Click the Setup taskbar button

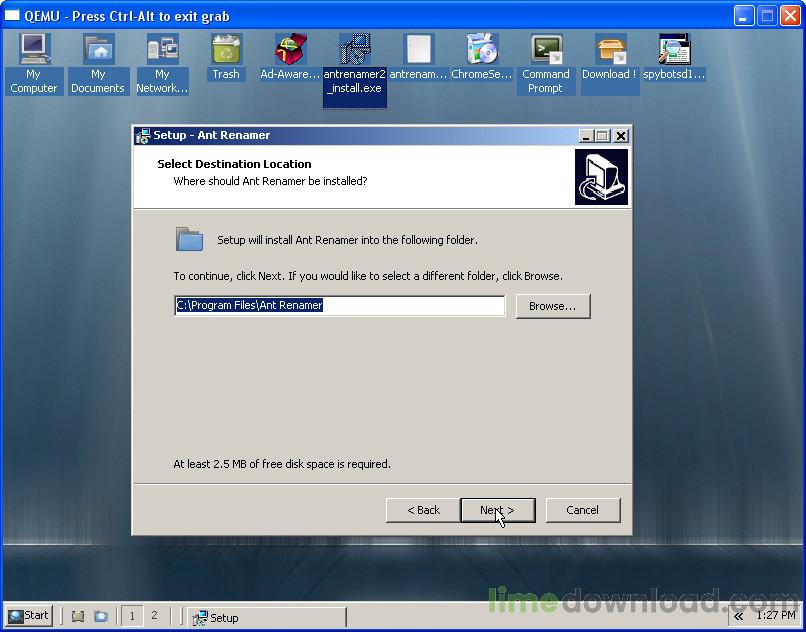pyautogui.click(x=266, y=617)
